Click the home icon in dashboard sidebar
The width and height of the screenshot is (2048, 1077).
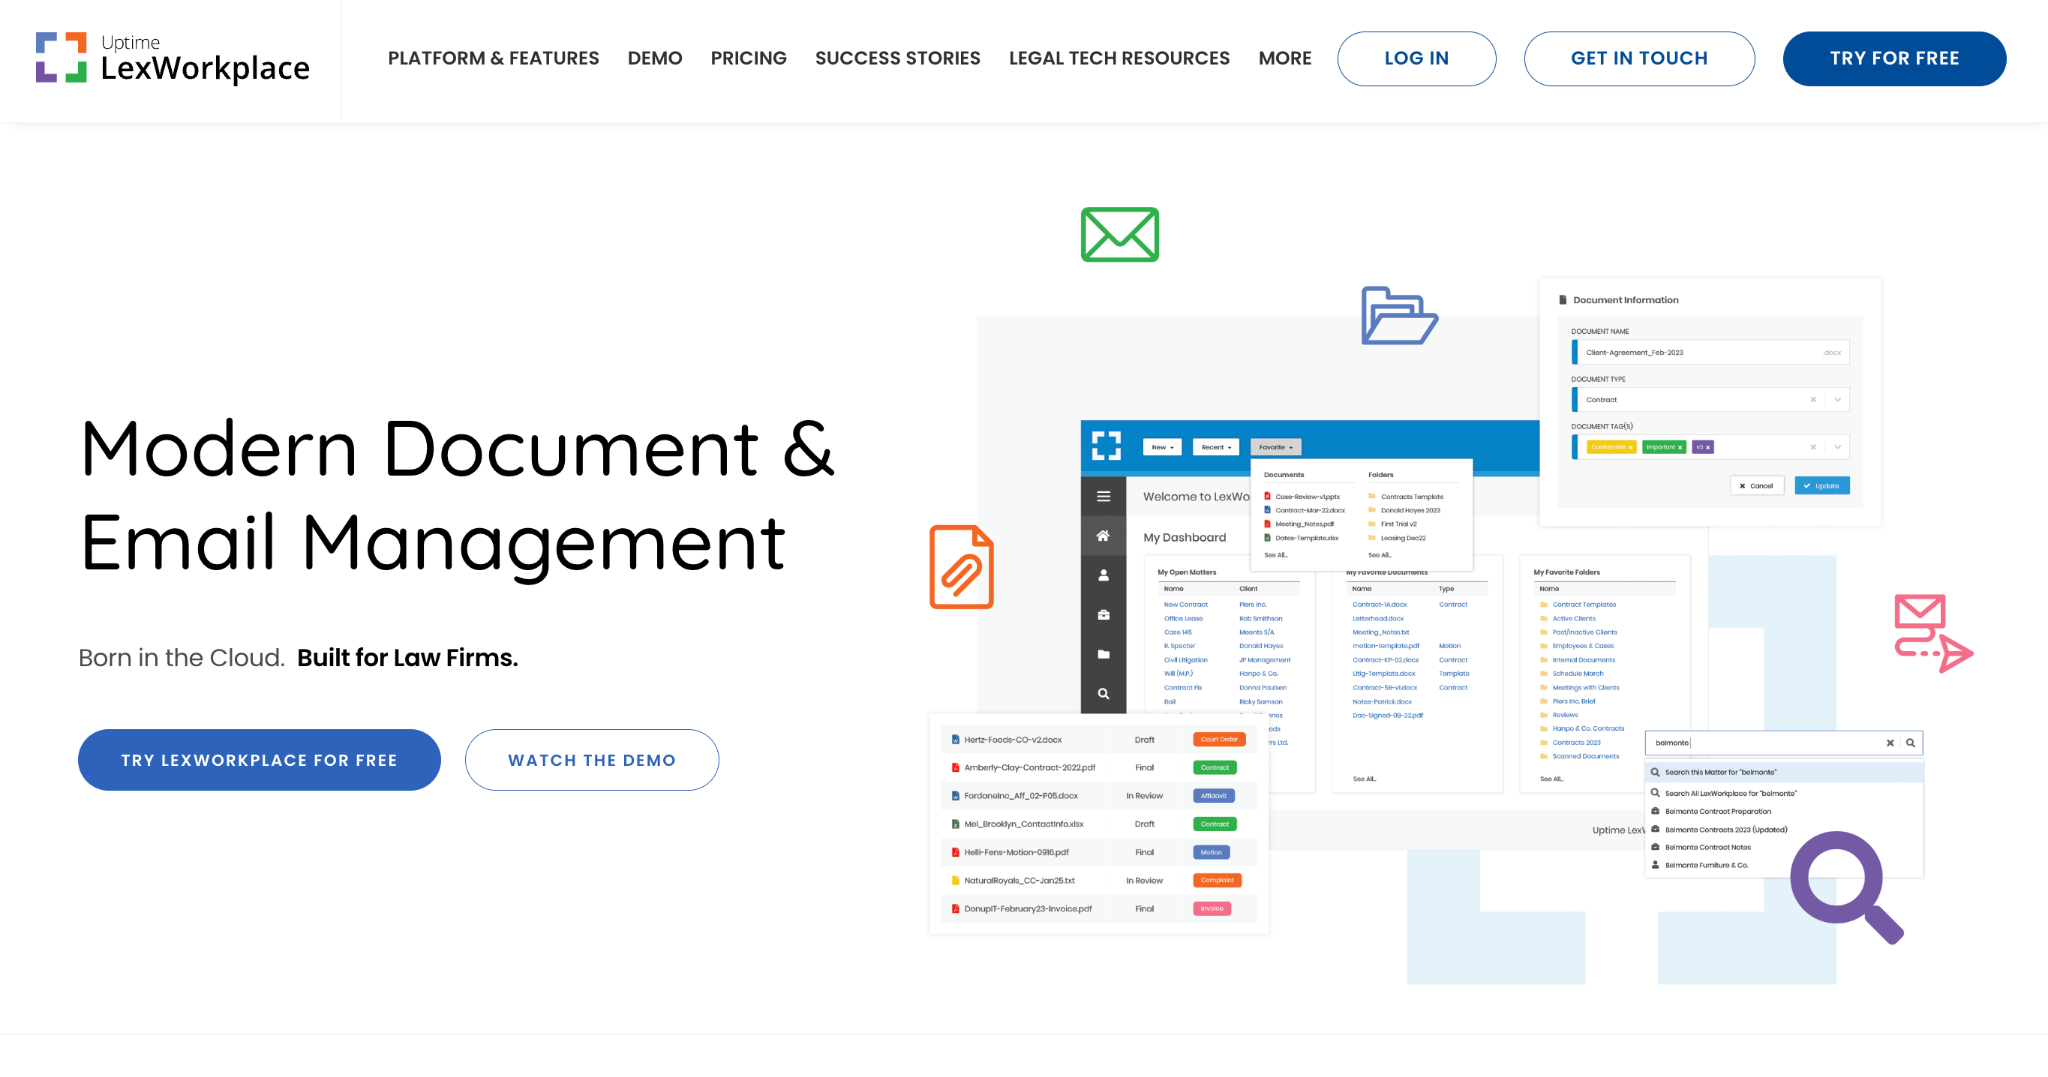[x=1103, y=536]
